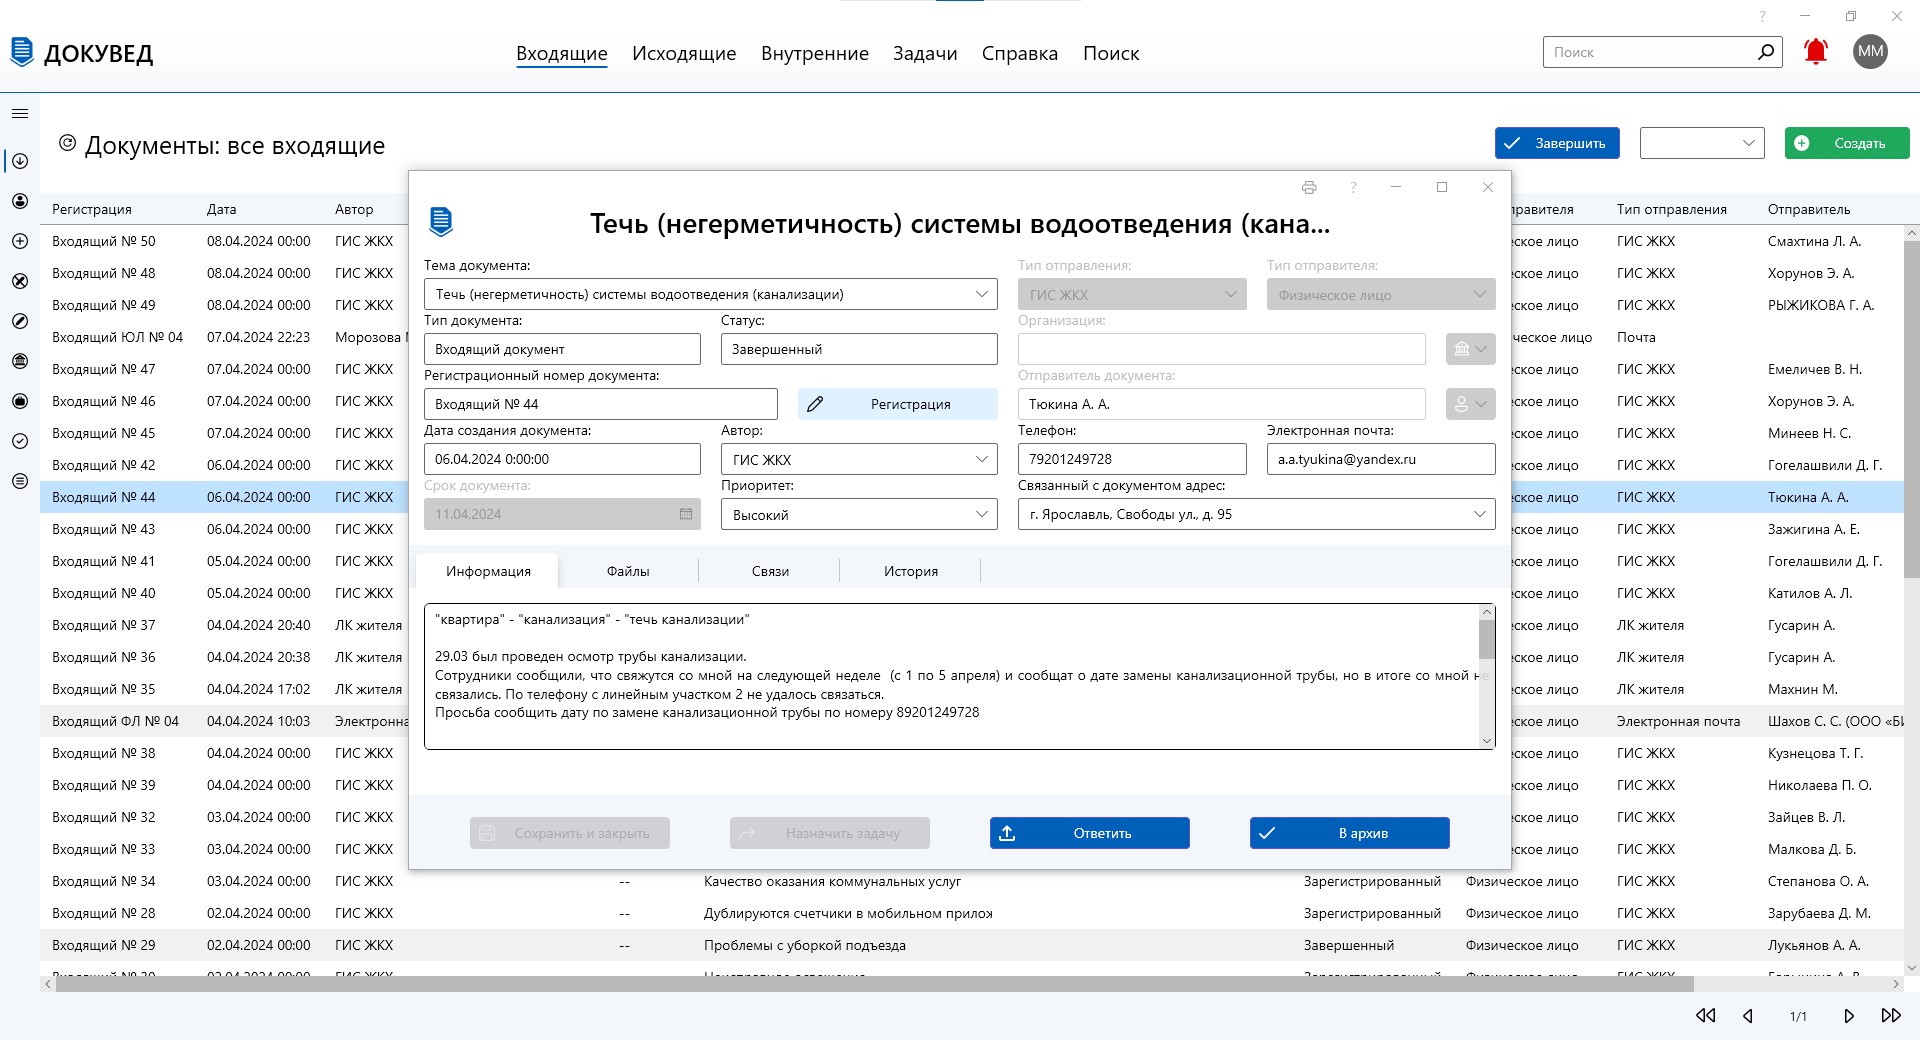Expand Тип отправления ГИС ЖКХ dropdown
This screenshot has height=1040, width=1920.
coord(1231,294)
